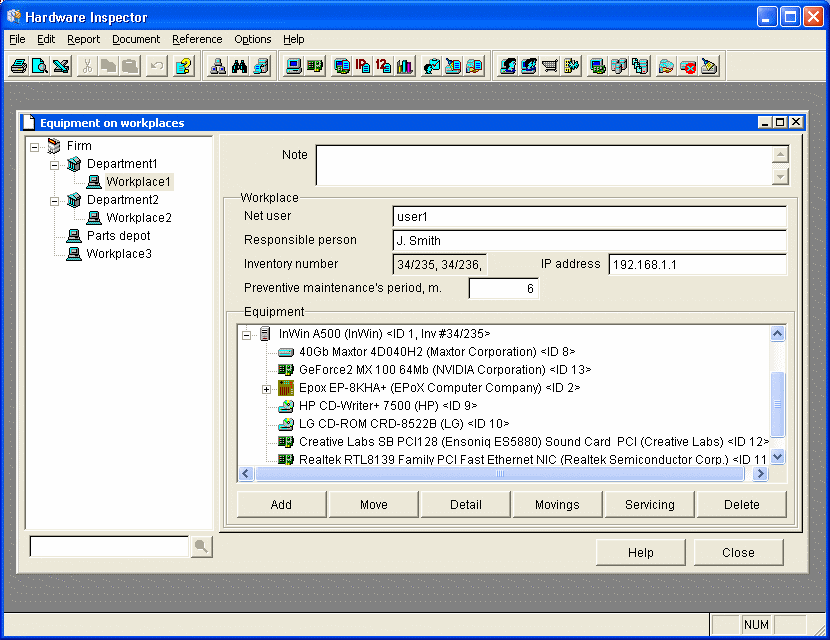Open the File menu

tap(17, 39)
